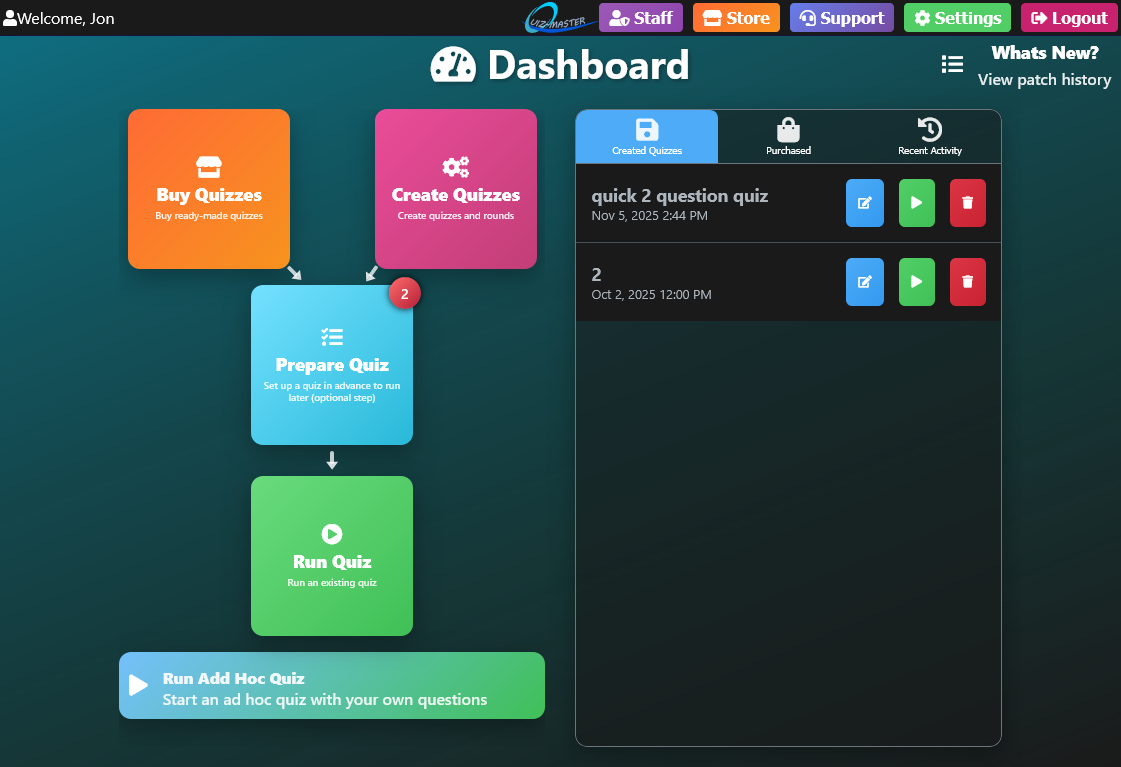Open Settings from the top bar
1121x767 pixels.
pyautogui.click(x=957, y=17)
